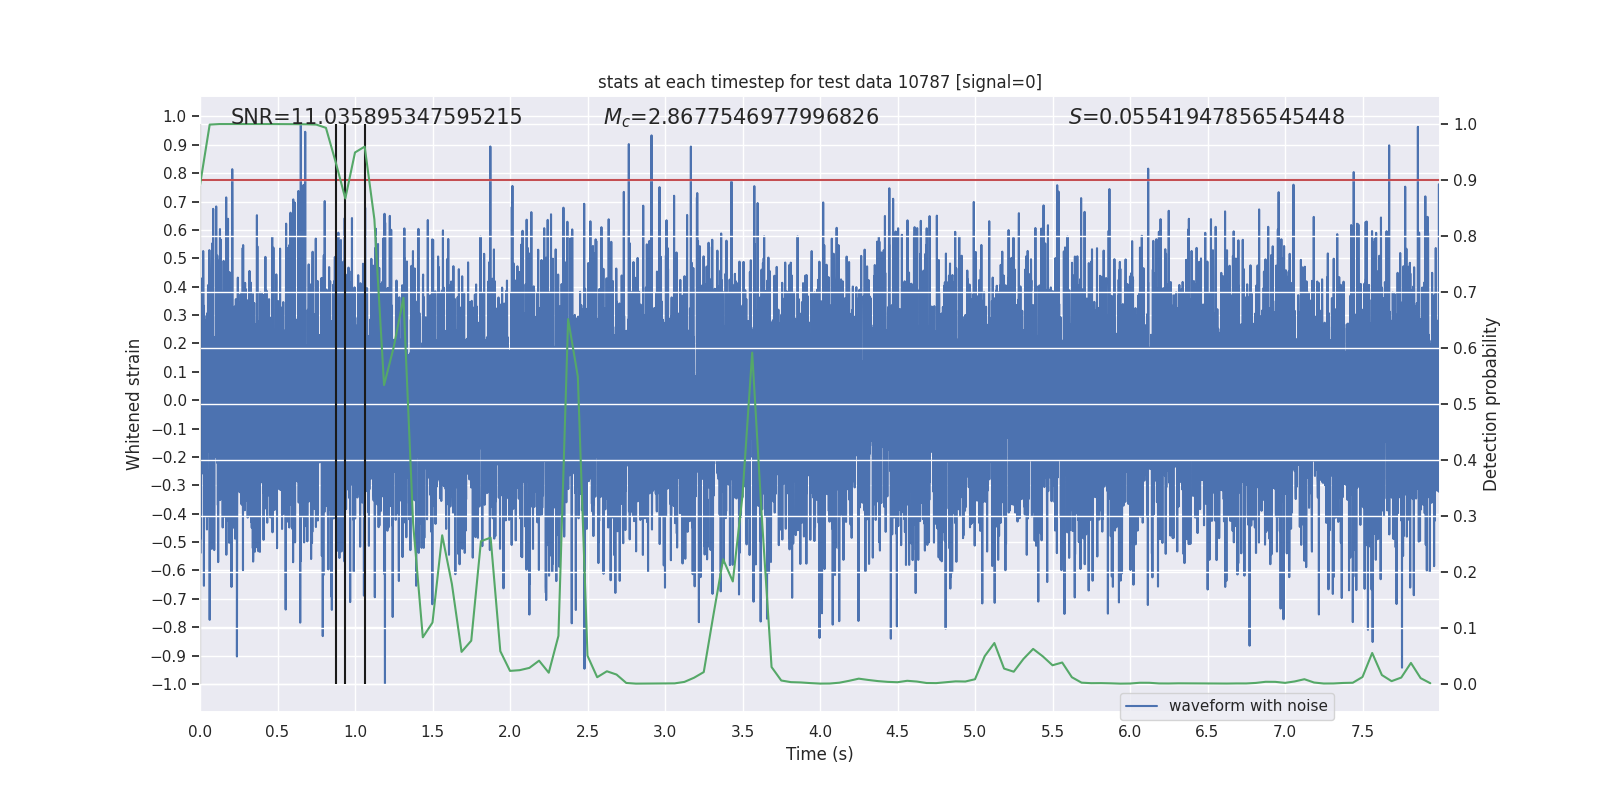Image resolution: width=1600 pixels, height=800 pixels.
Task: Select the S=0.0554 annotation text
Action: [1206, 117]
